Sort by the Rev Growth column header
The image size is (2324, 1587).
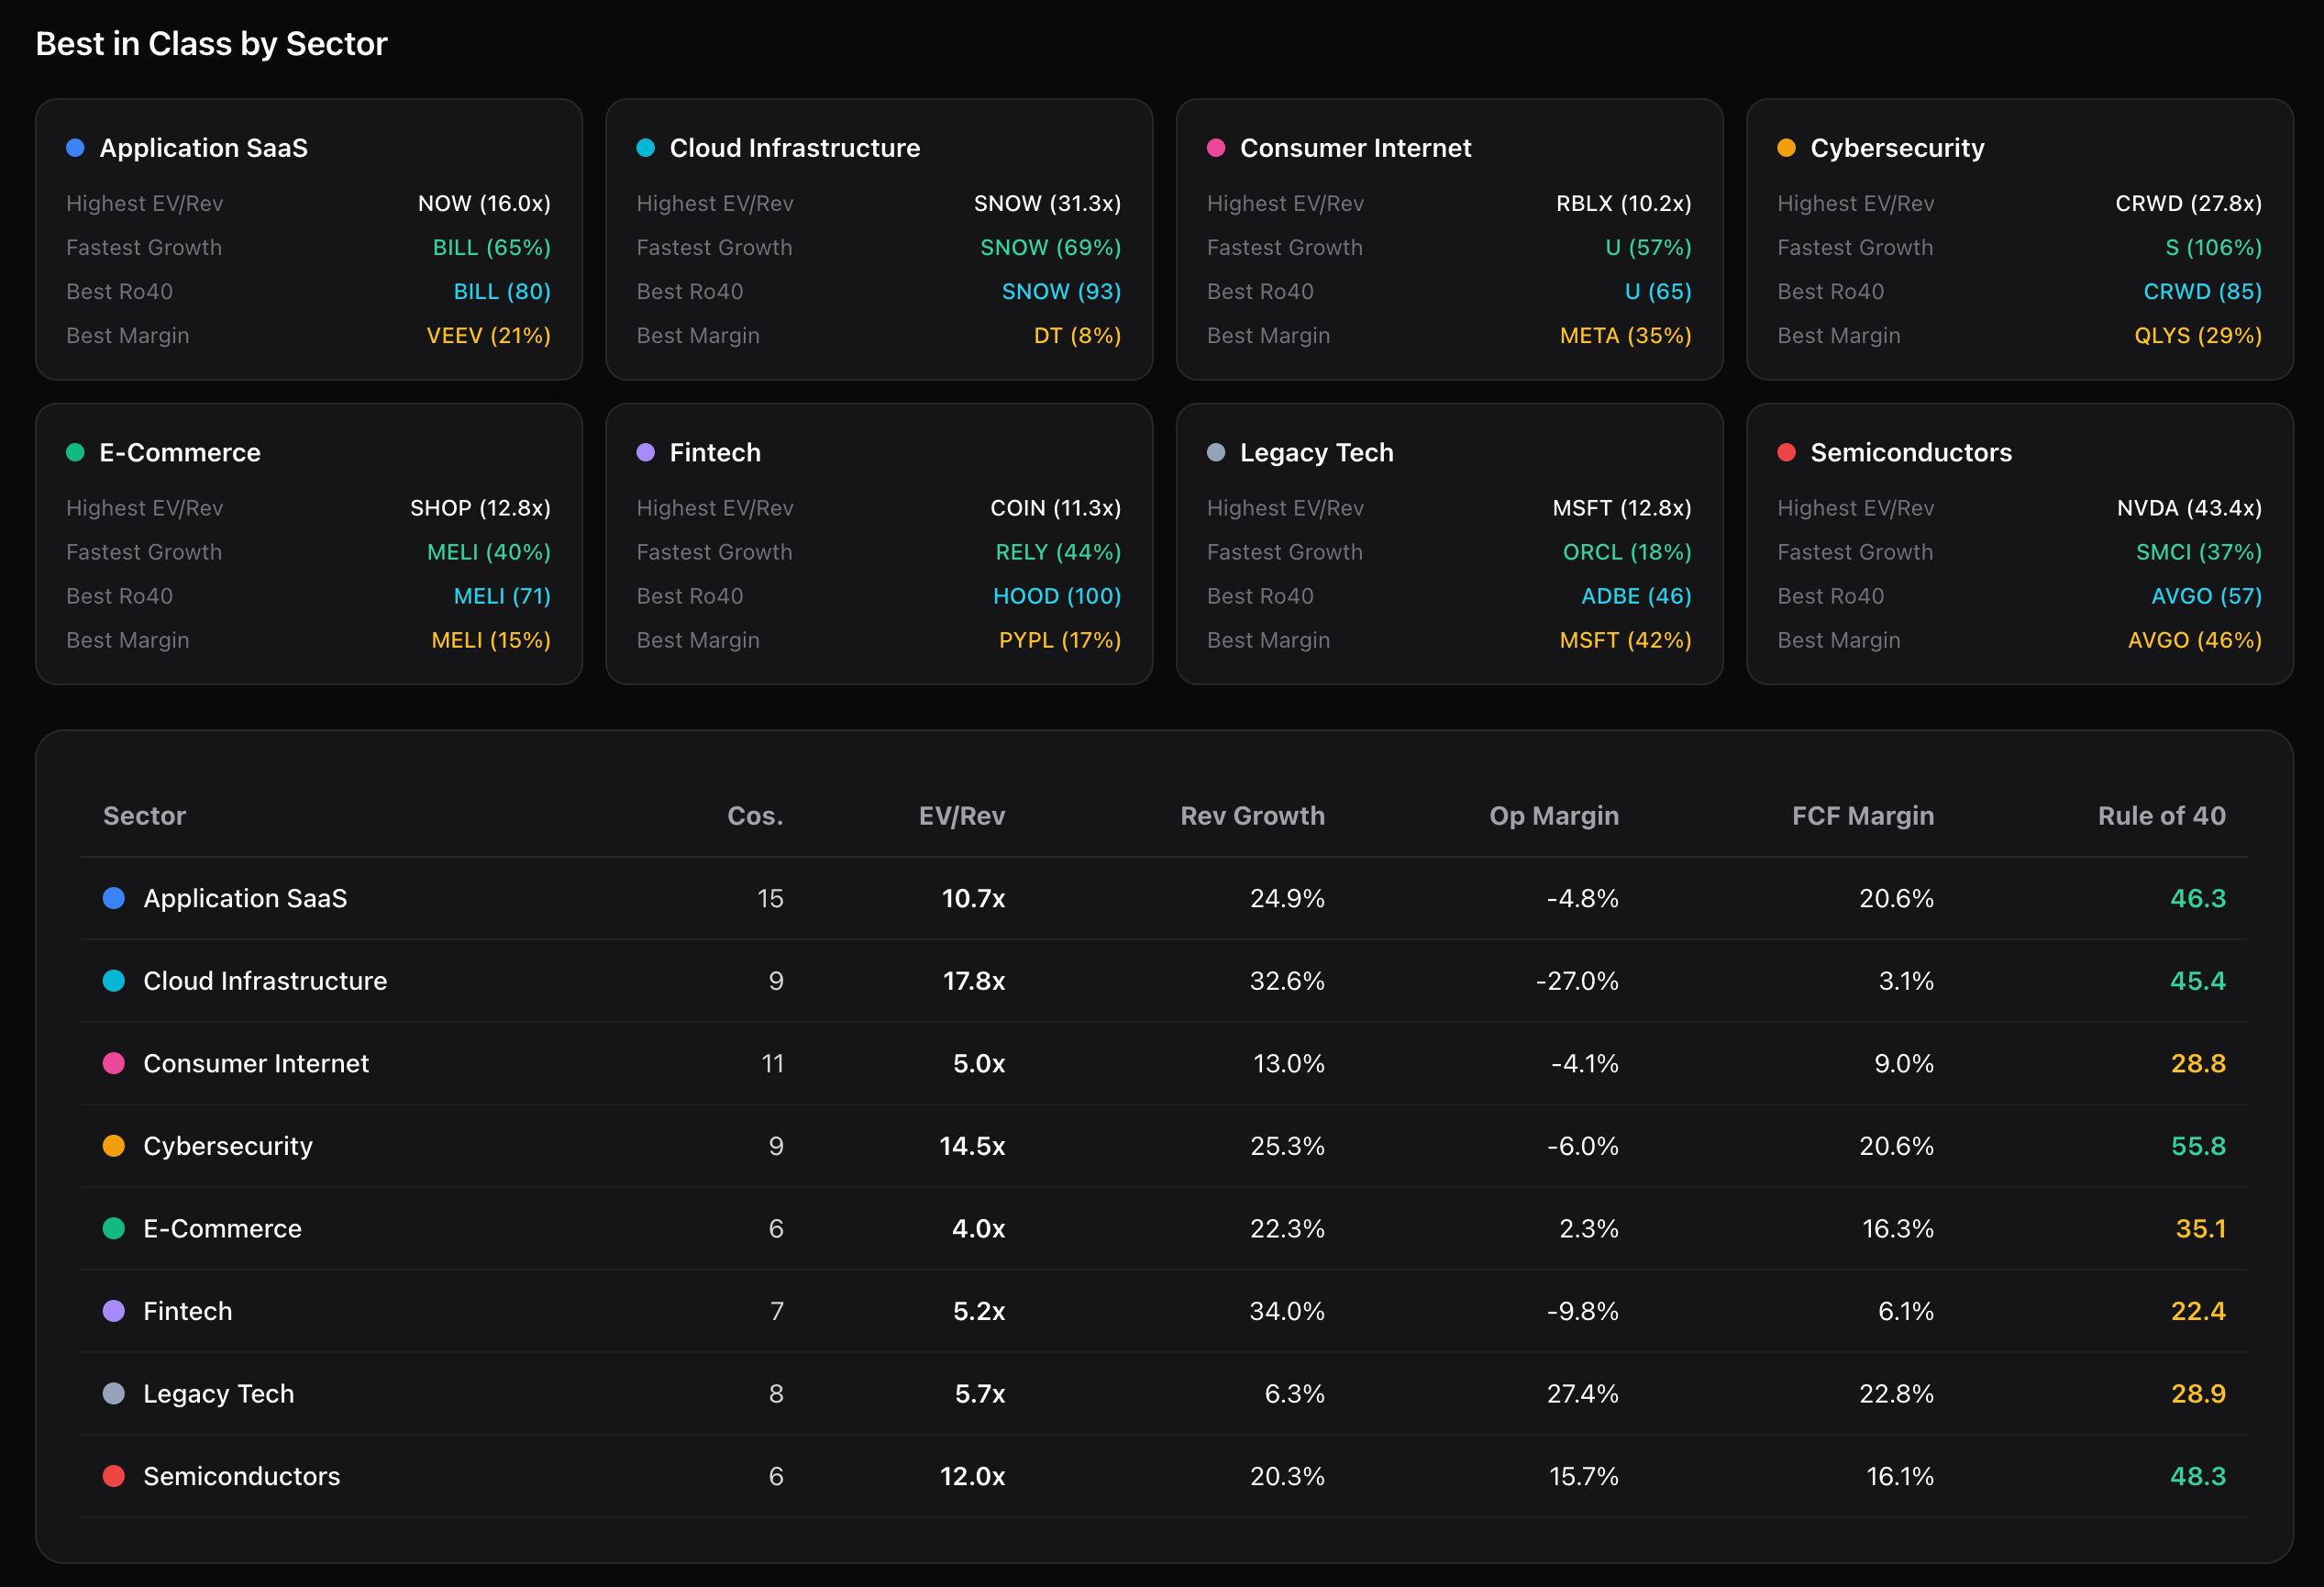(1252, 816)
